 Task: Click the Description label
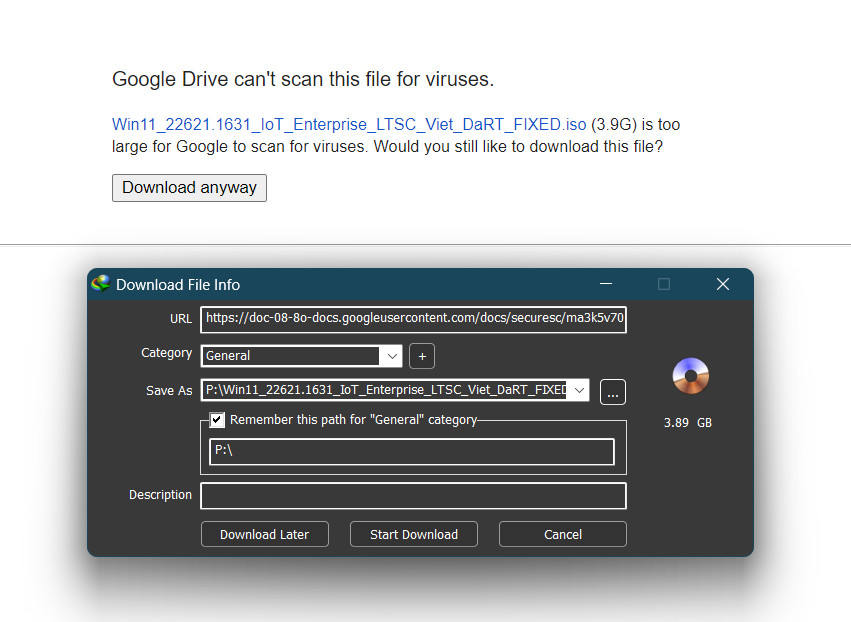[x=160, y=495]
